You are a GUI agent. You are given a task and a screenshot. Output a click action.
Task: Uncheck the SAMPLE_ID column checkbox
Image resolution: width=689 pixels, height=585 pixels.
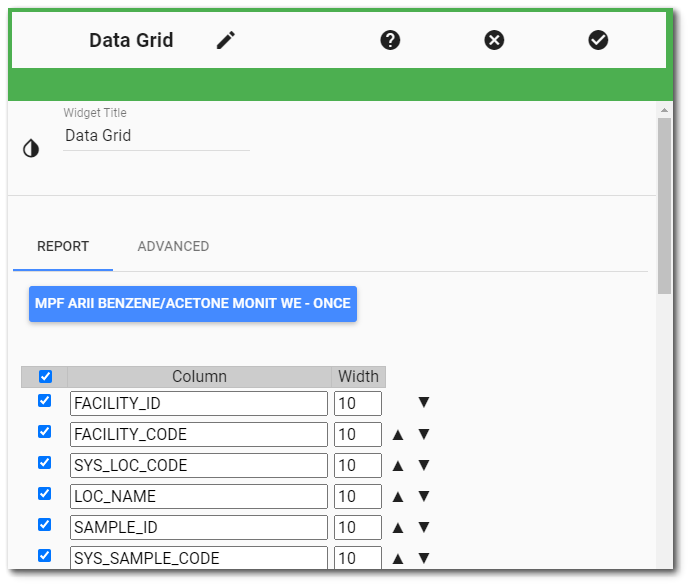pyautogui.click(x=44, y=524)
